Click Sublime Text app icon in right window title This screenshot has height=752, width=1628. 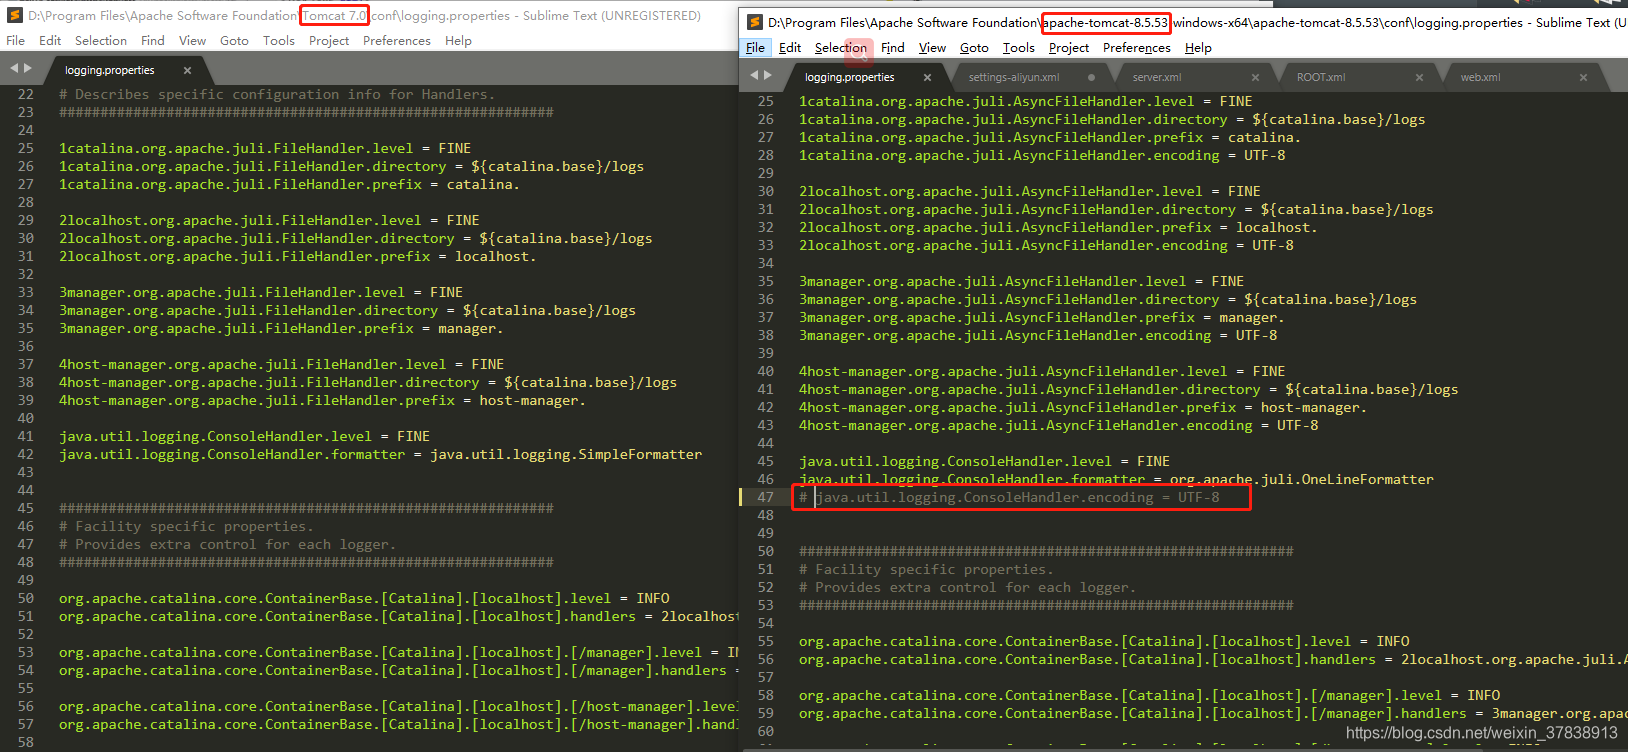(x=755, y=22)
